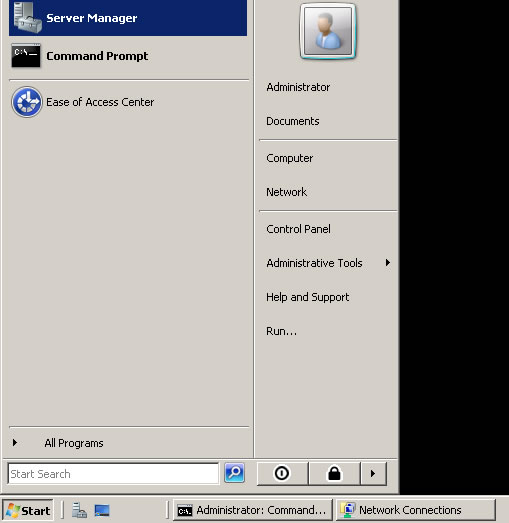Switch to Administrator: Command Prompt taskbar button
This screenshot has width=509, height=523.
253,510
